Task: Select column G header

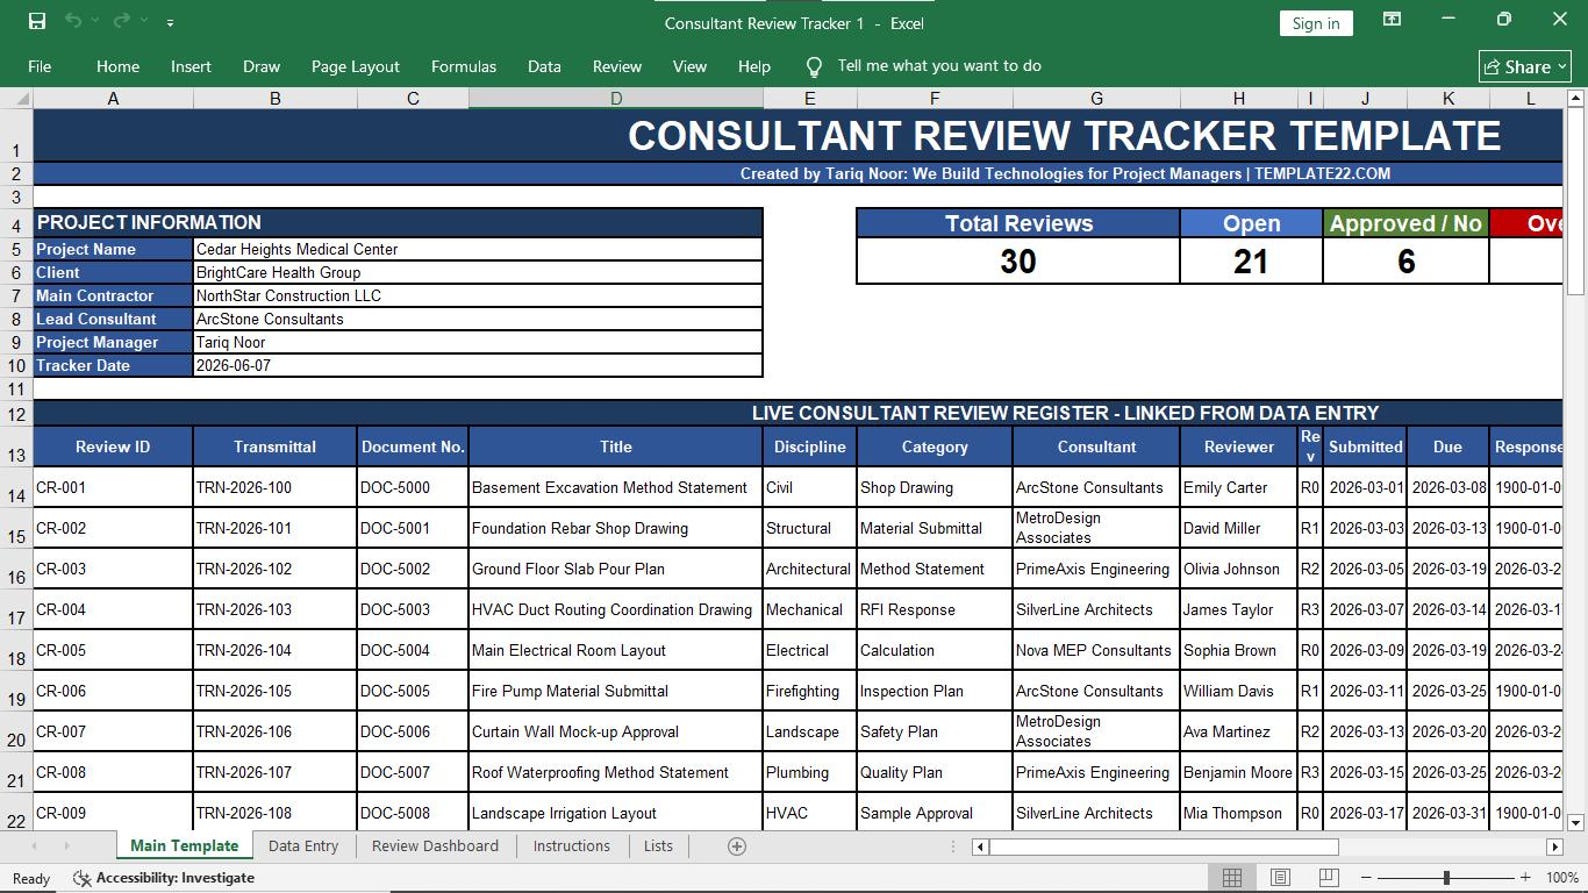Action: click(1097, 98)
